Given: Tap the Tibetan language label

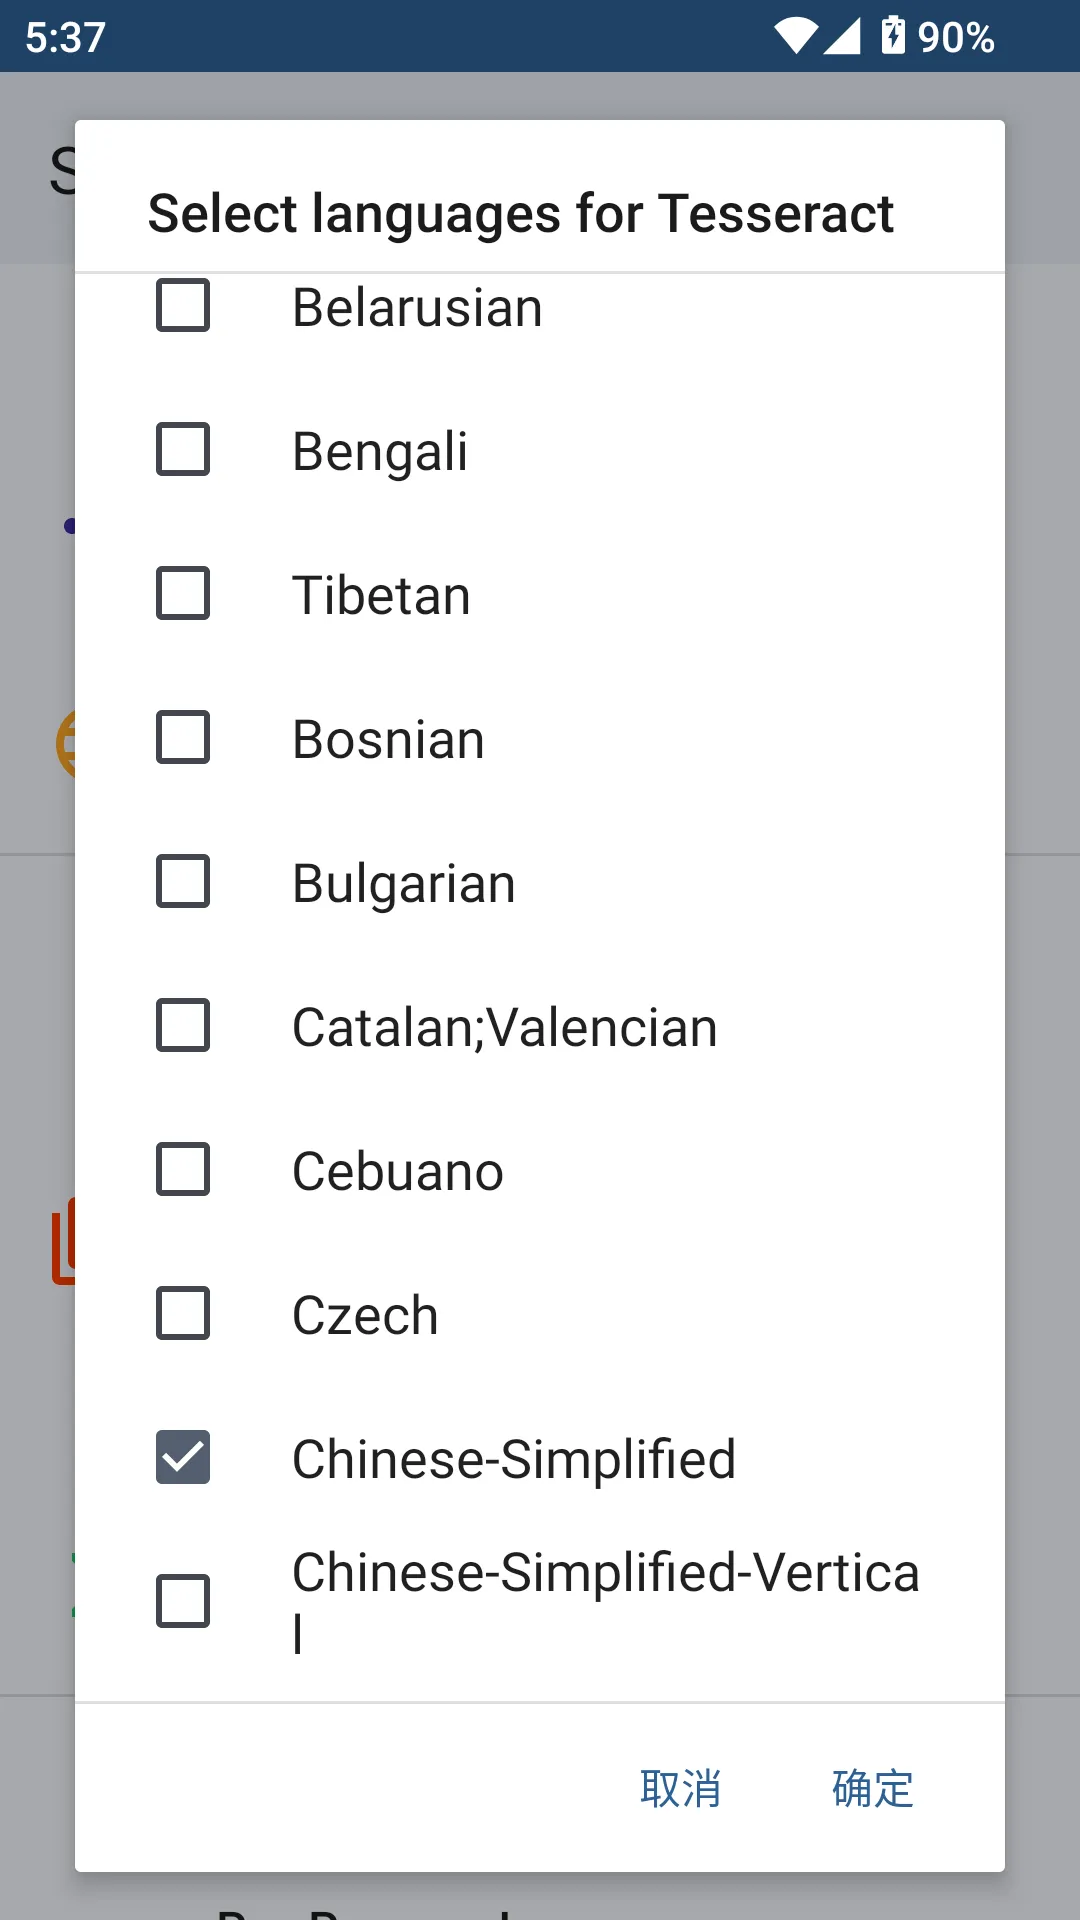Looking at the screenshot, I should (x=381, y=596).
